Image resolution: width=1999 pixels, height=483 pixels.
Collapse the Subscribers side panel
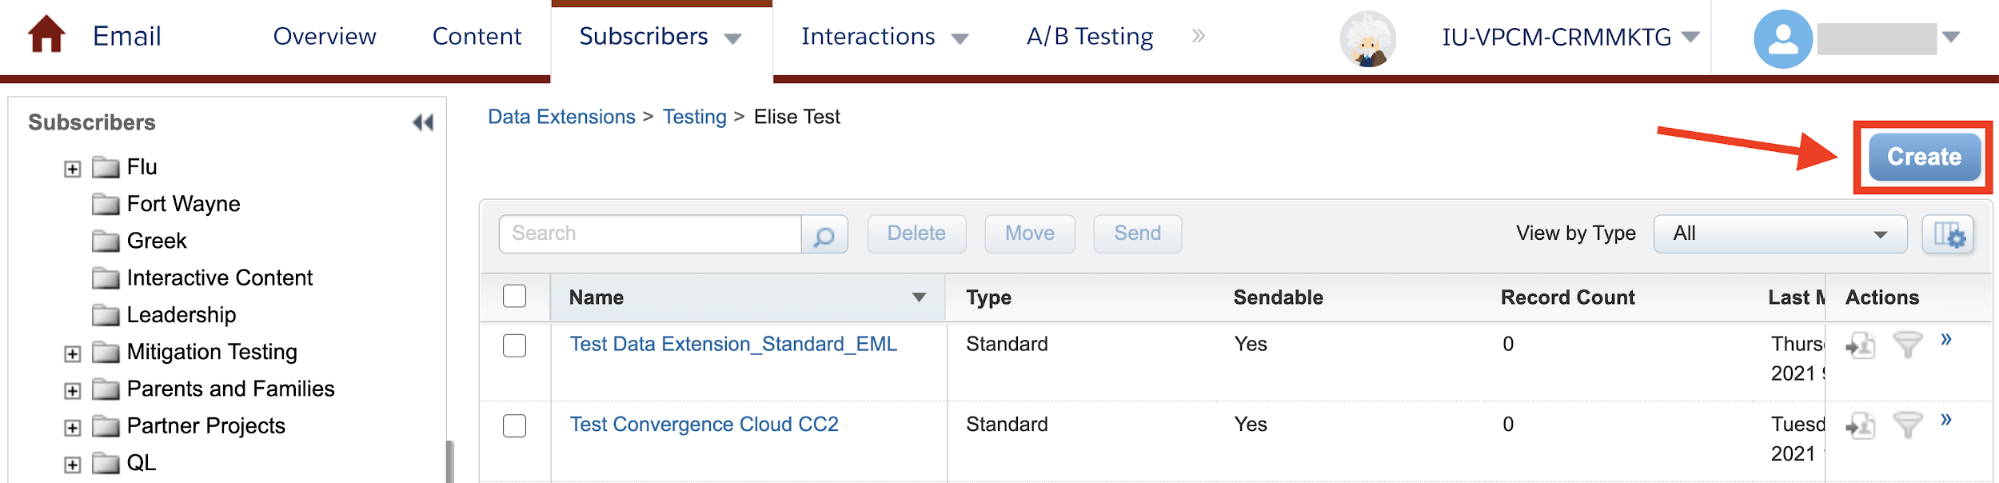coord(423,122)
